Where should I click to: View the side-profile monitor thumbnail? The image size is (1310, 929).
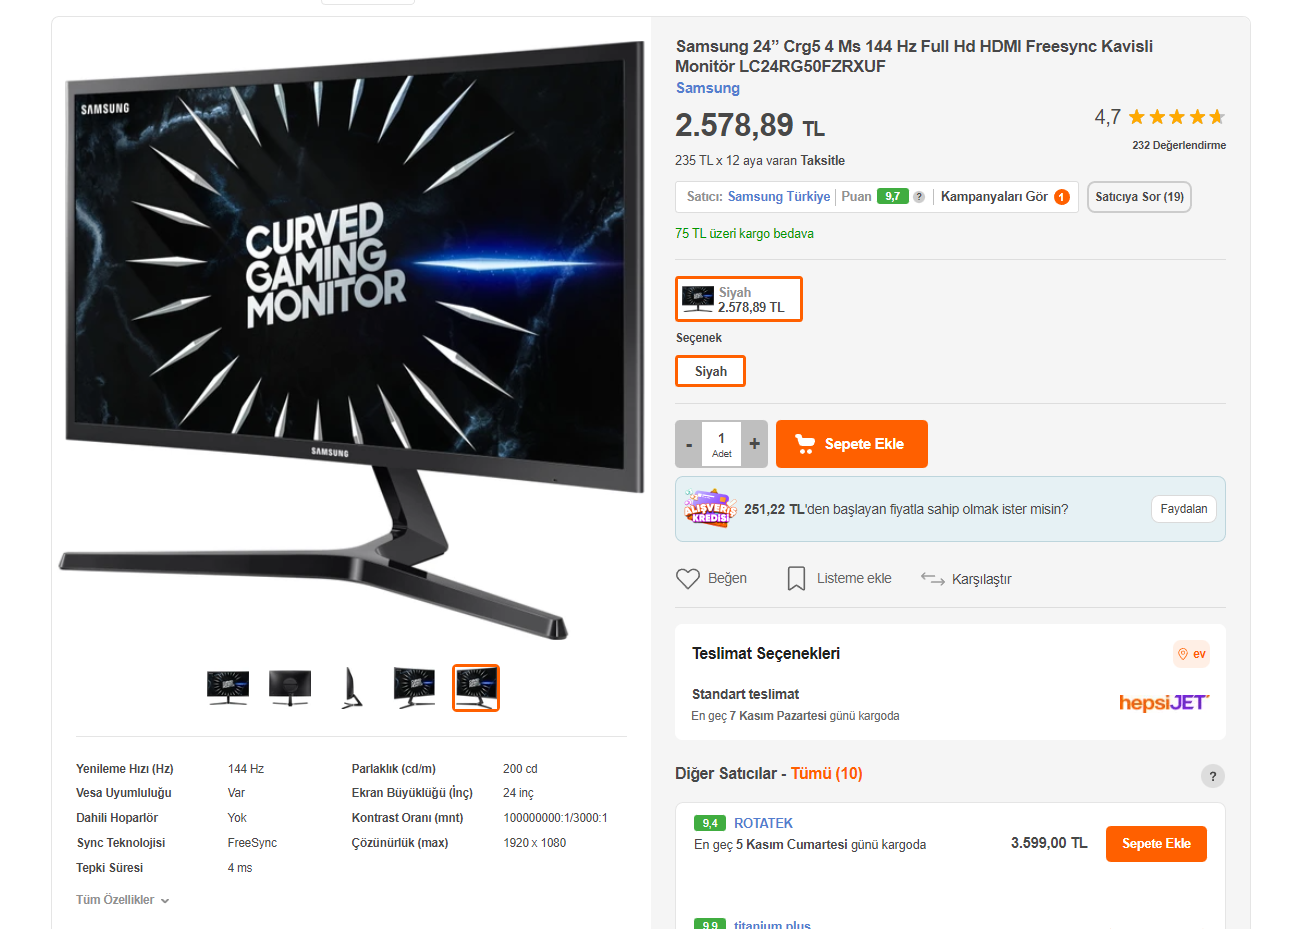tap(351, 688)
